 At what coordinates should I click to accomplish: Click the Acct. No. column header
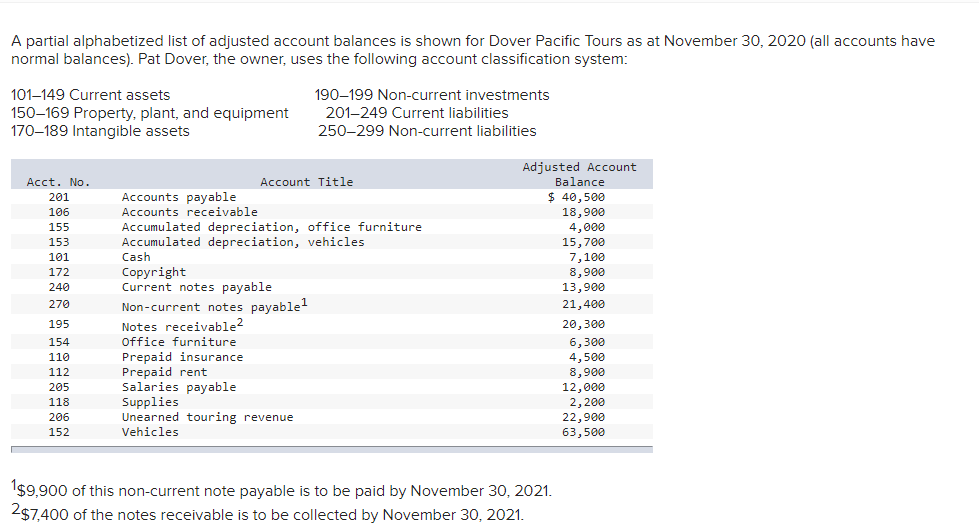point(58,182)
